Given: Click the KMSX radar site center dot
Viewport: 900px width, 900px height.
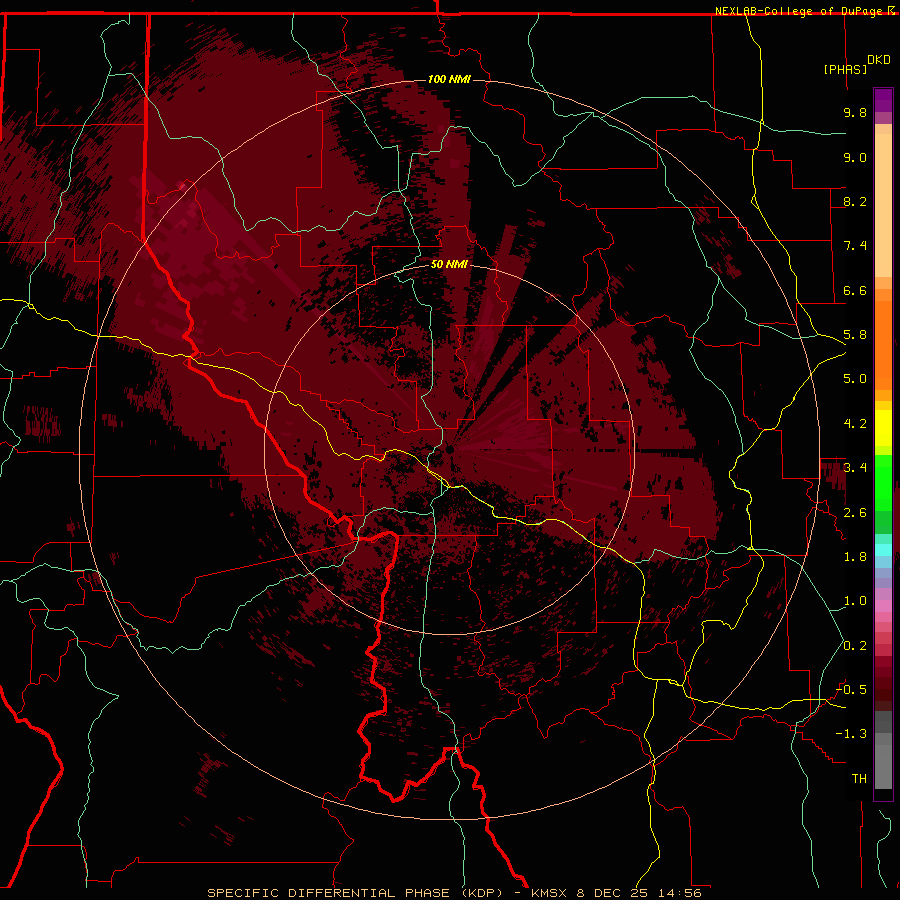Looking at the screenshot, I should pyautogui.click(x=449, y=449).
